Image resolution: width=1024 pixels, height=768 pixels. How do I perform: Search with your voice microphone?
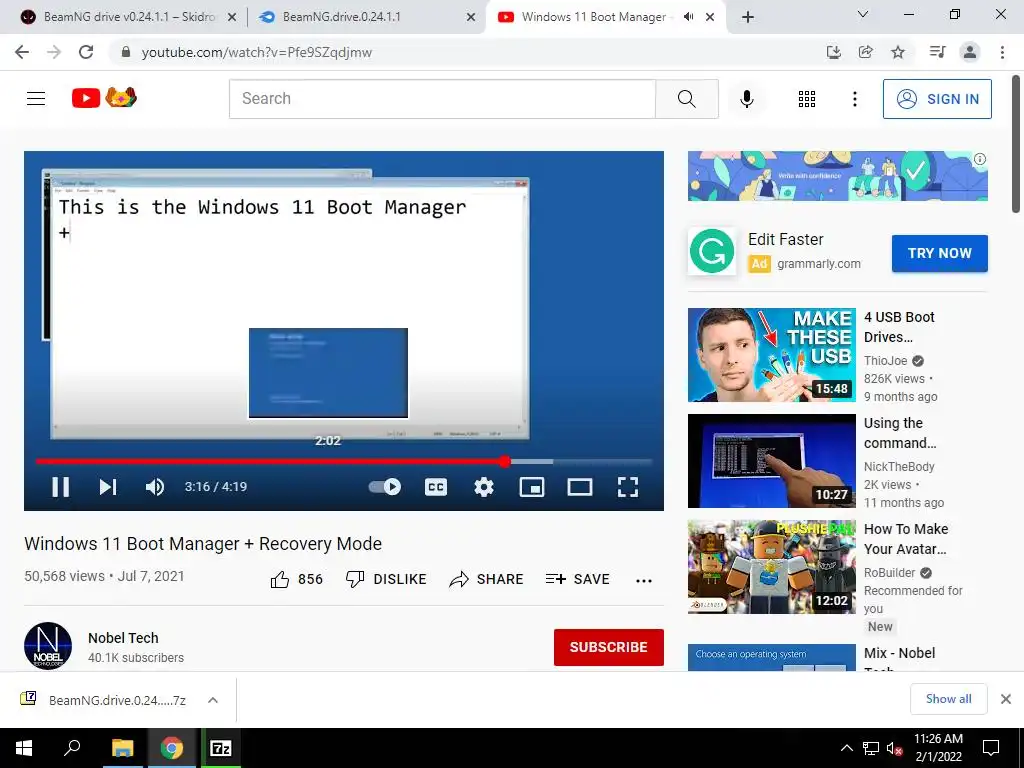click(747, 99)
